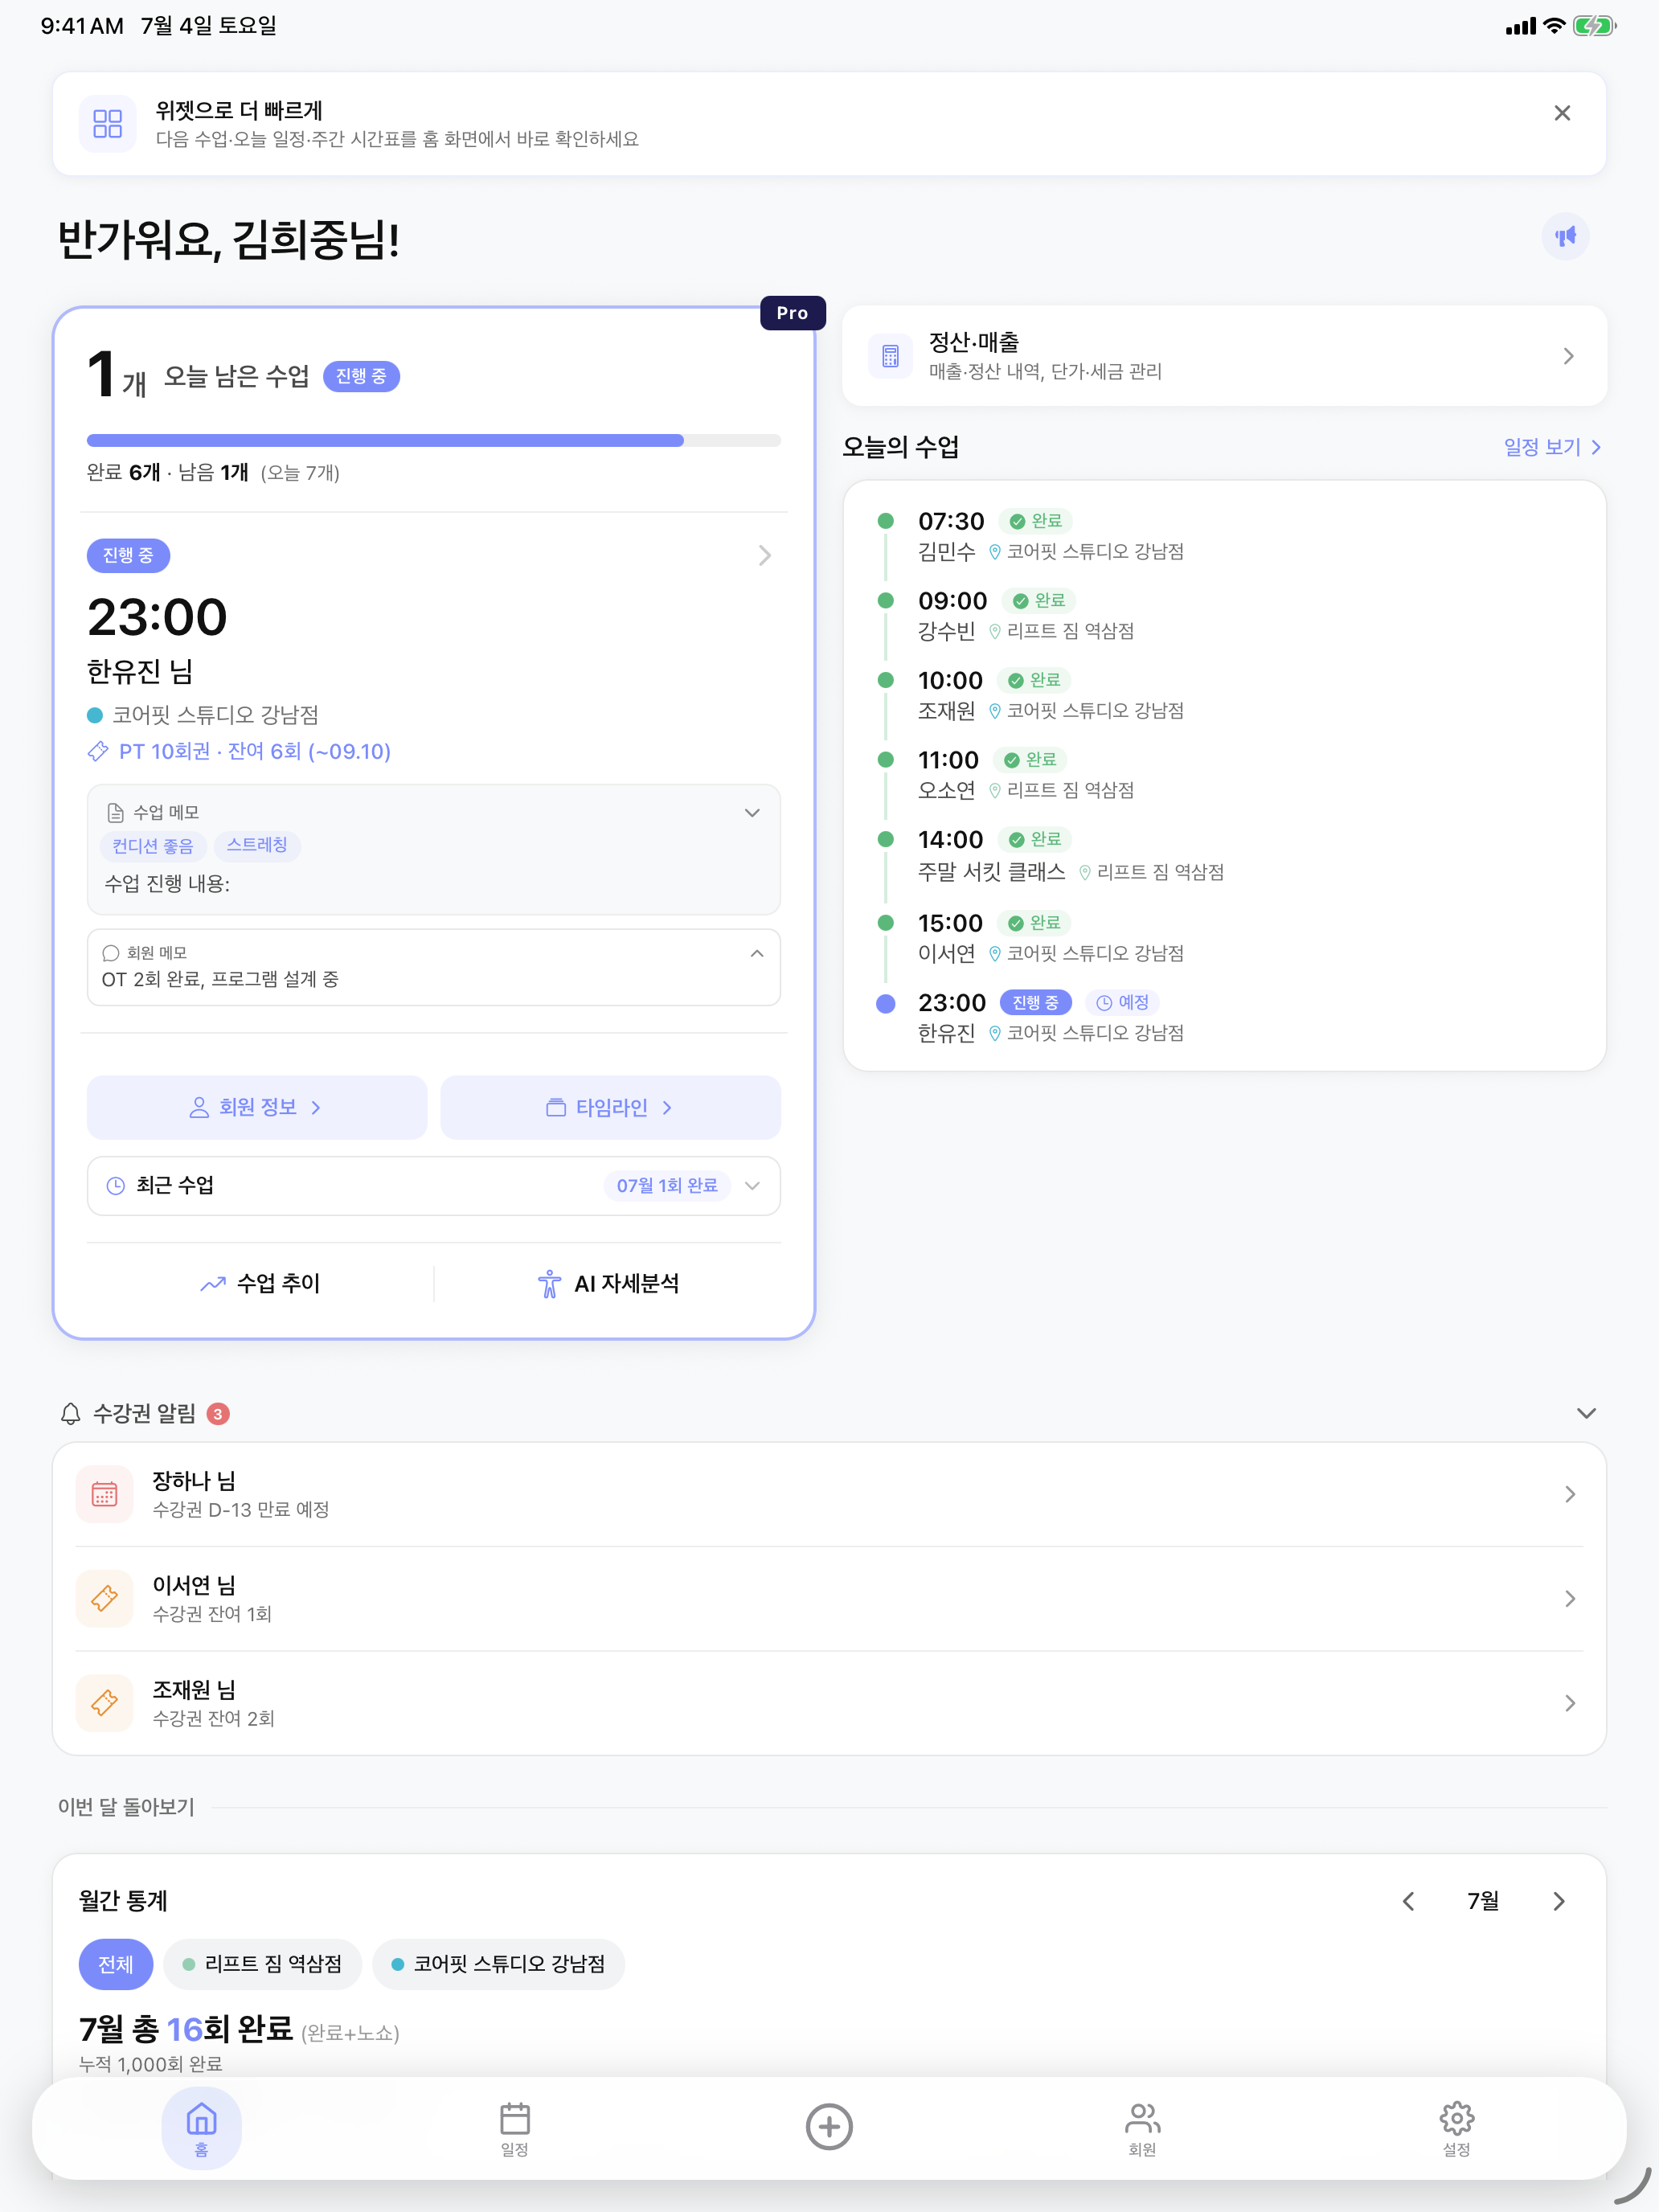Open 타임라인 button
1659x2212 pixels.
(610, 1107)
